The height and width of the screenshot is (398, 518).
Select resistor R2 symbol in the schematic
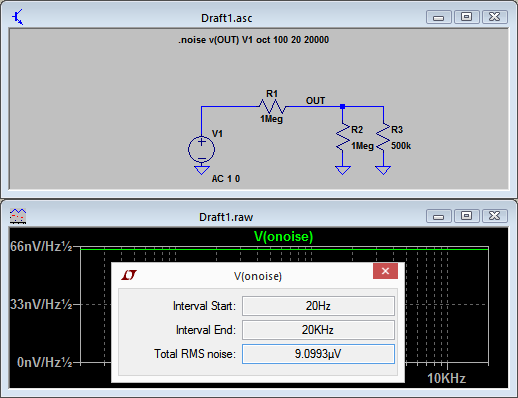[x=343, y=138]
